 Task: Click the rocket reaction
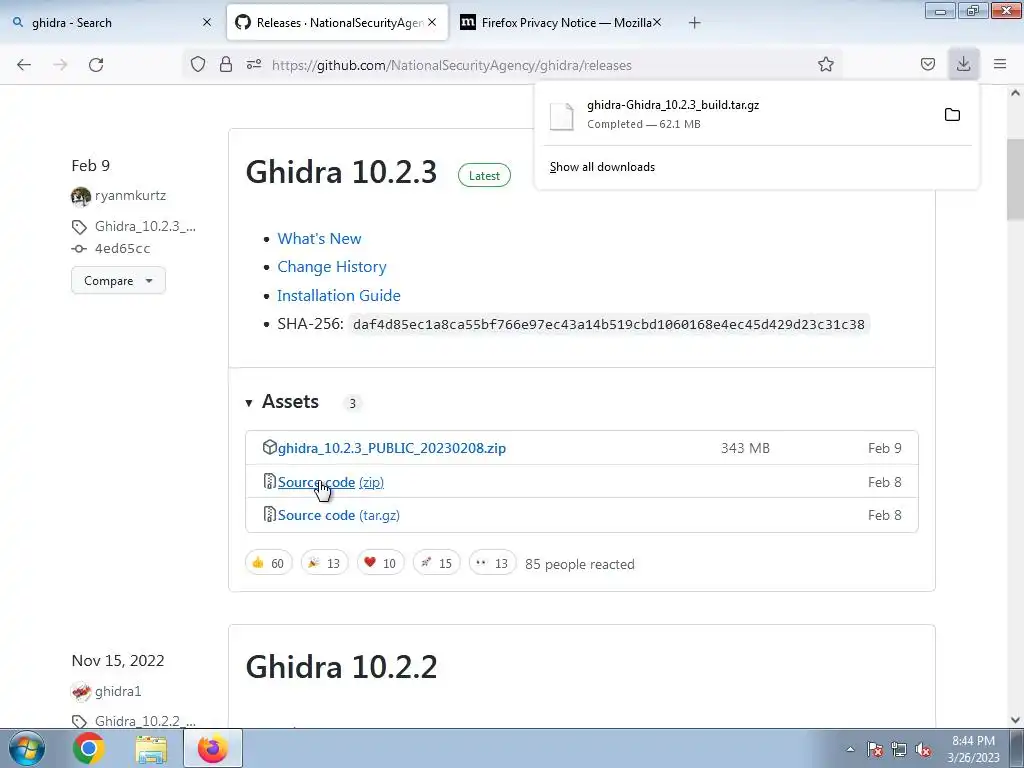pos(437,563)
